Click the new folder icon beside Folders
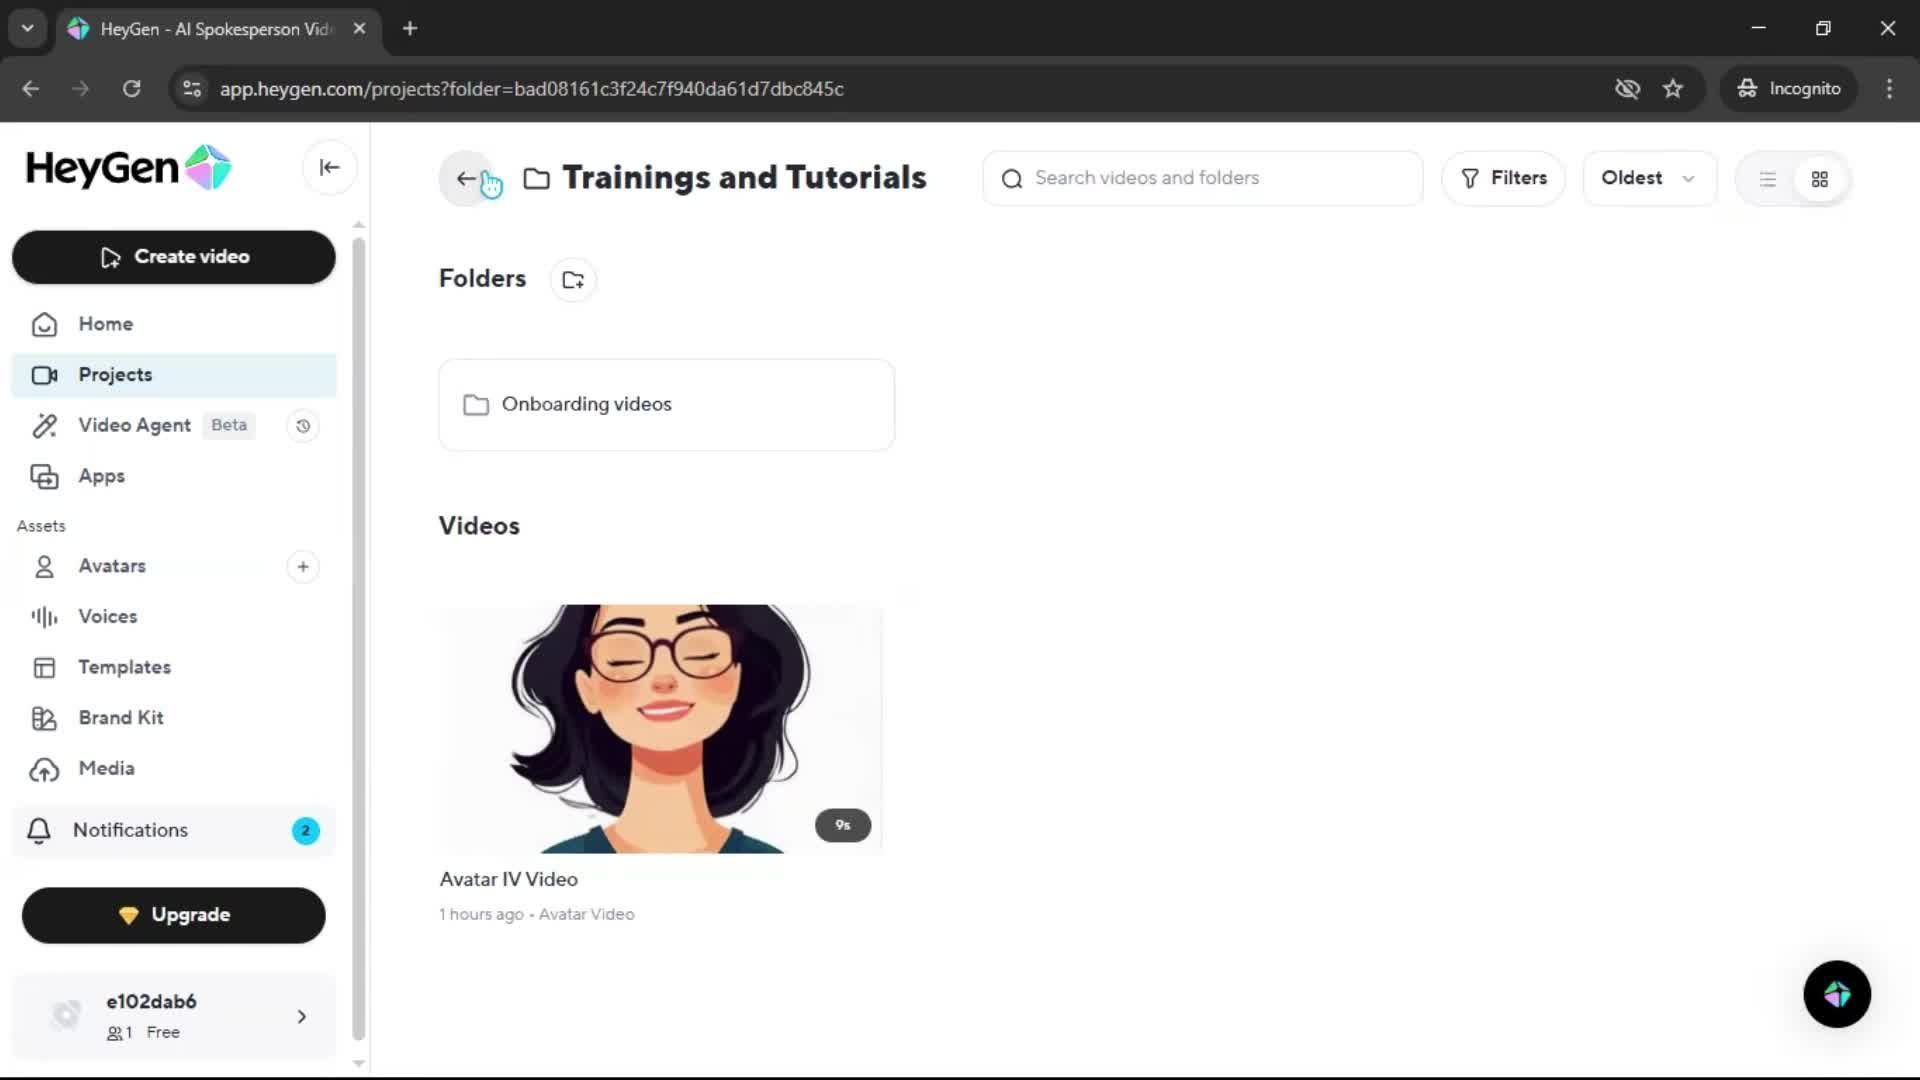Image resolution: width=1920 pixels, height=1080 pixels. click(573, 280)
